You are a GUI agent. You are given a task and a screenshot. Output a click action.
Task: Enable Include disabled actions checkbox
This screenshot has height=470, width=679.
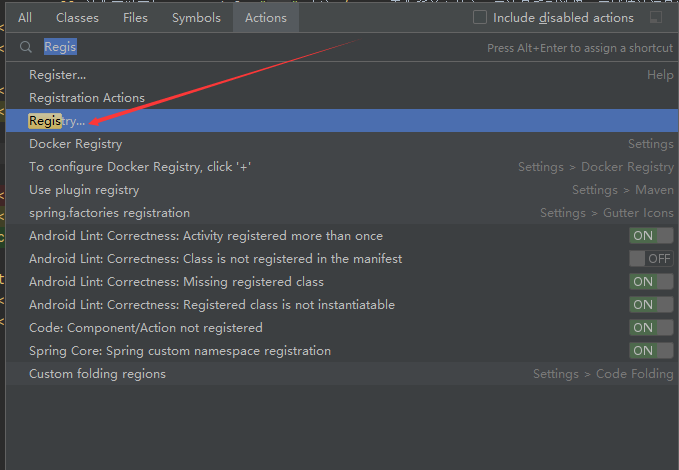(480, 18)
